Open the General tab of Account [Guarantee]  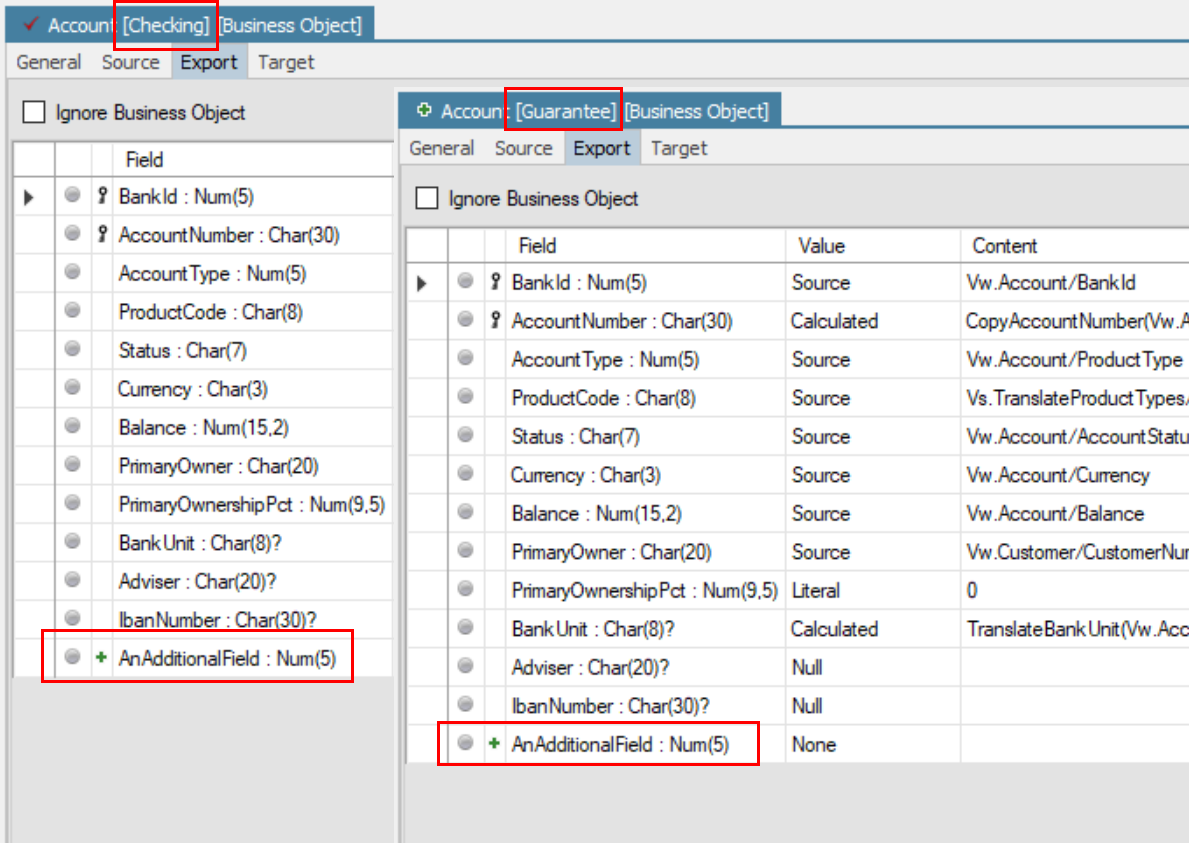pyautogui.click(x=441, y=147)
